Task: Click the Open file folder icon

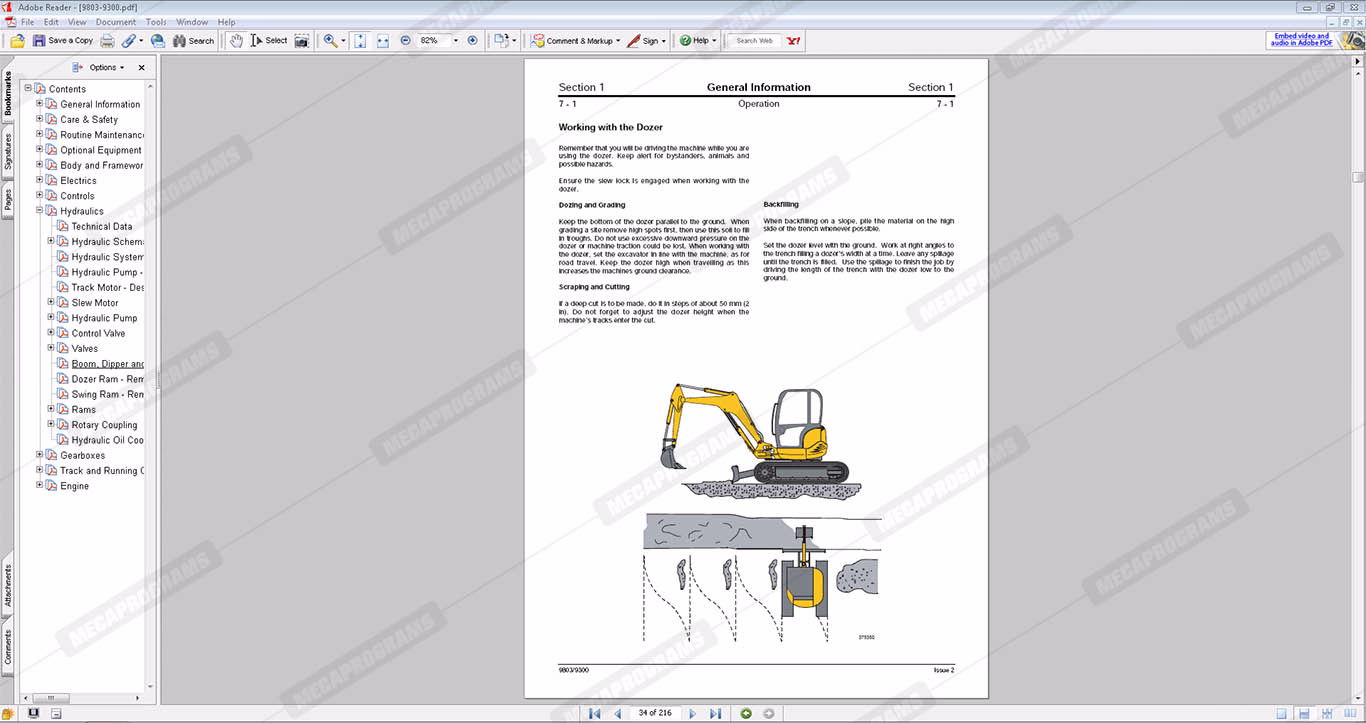Action: [17, 41]
